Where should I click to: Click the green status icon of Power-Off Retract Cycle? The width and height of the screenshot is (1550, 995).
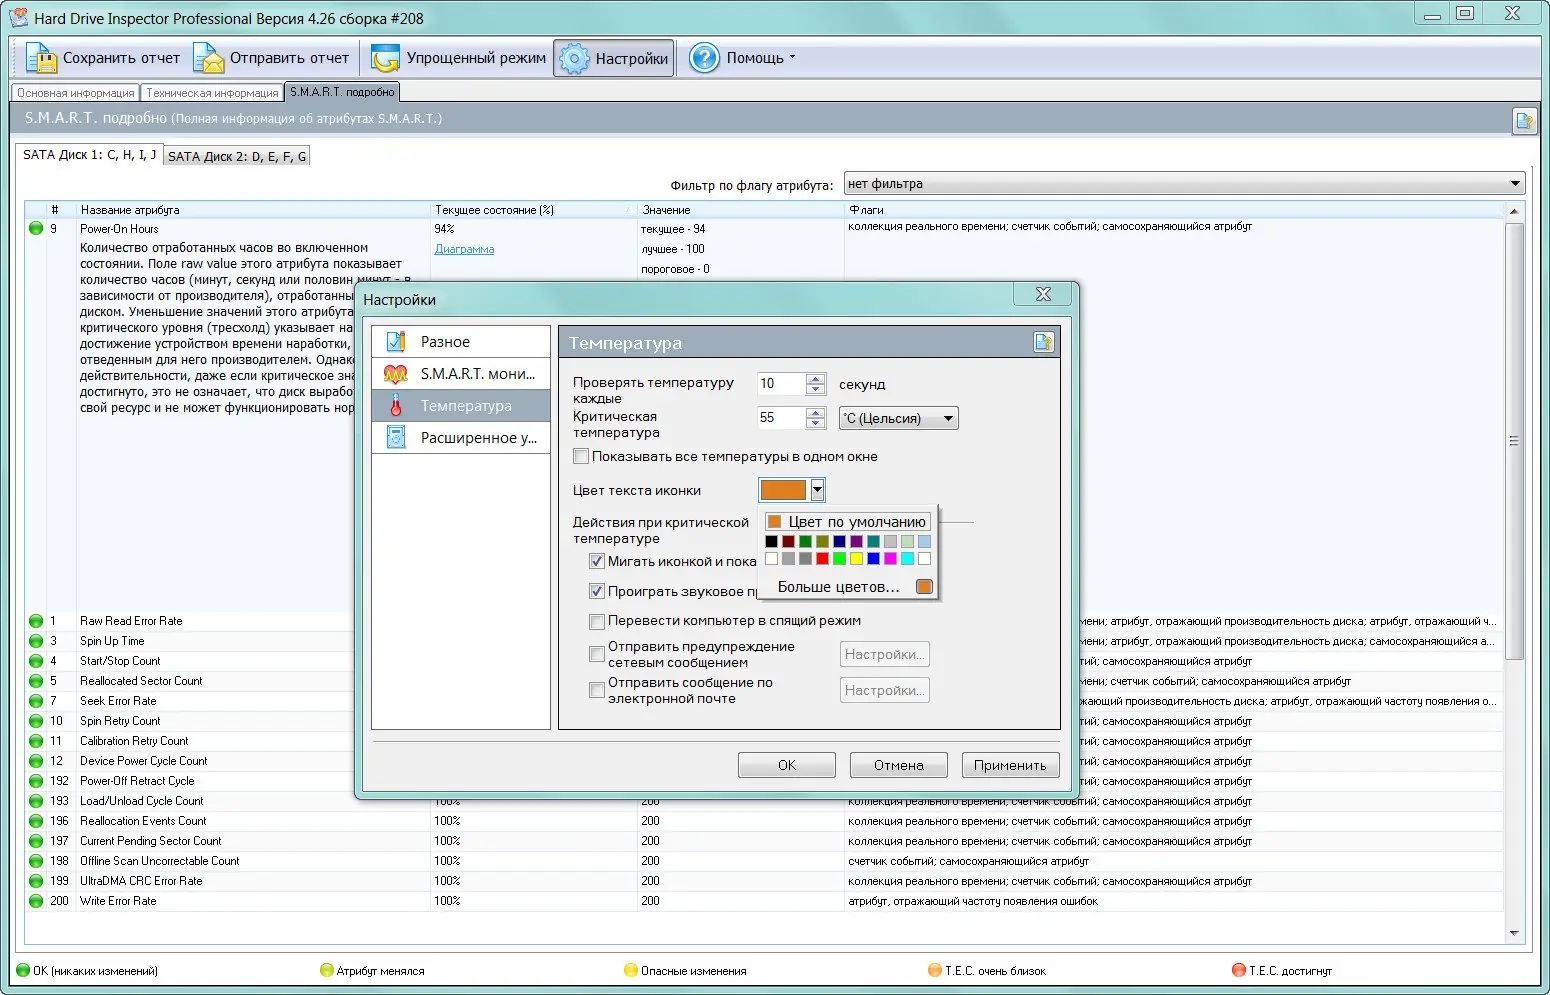pos(36,781)
